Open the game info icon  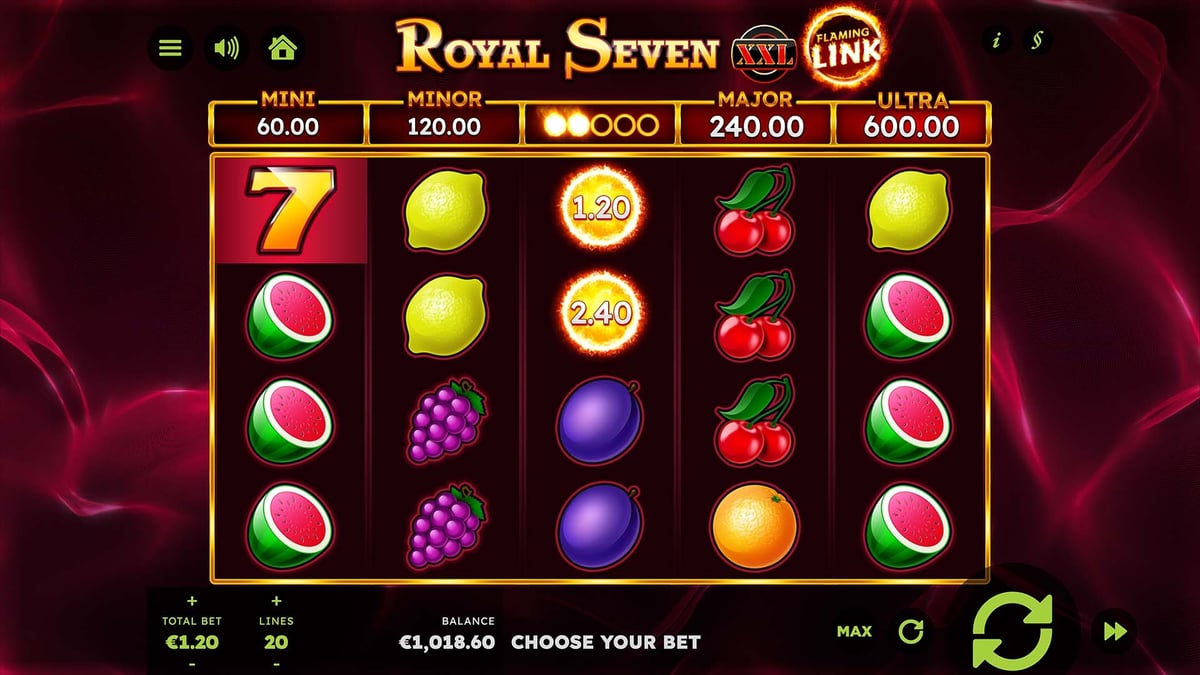tap(996, 40)
